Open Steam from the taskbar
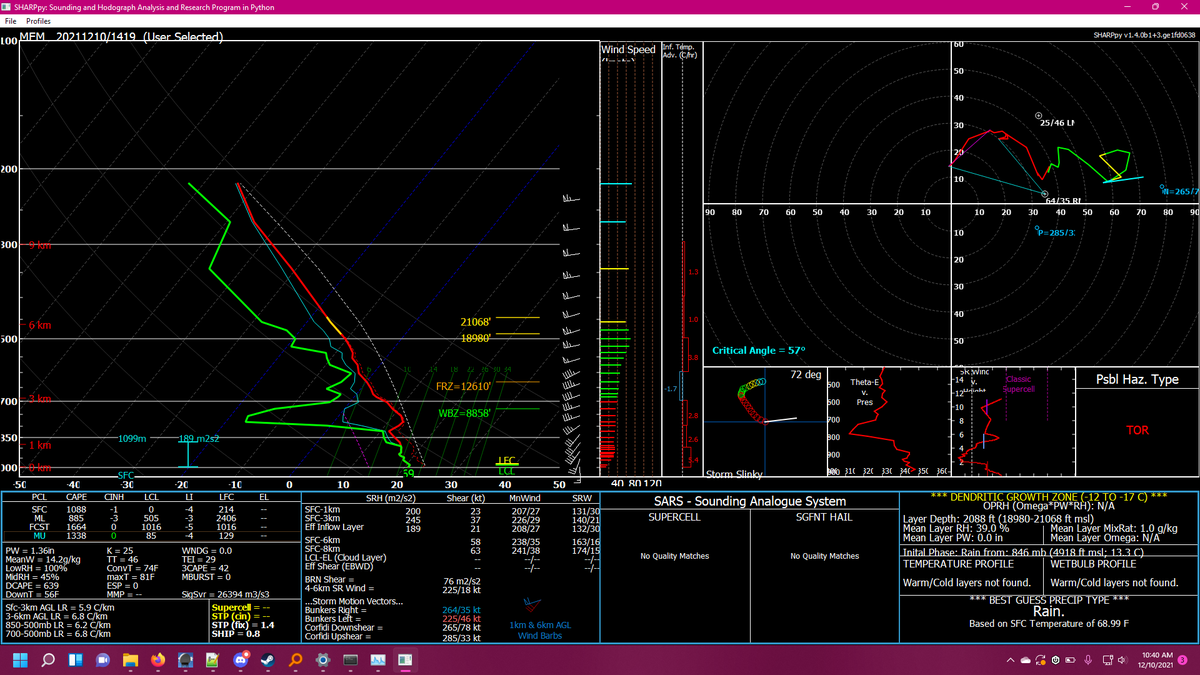The width and height of the screenshot is (1200, 675). pyautogui.click(x=267, y=660)
